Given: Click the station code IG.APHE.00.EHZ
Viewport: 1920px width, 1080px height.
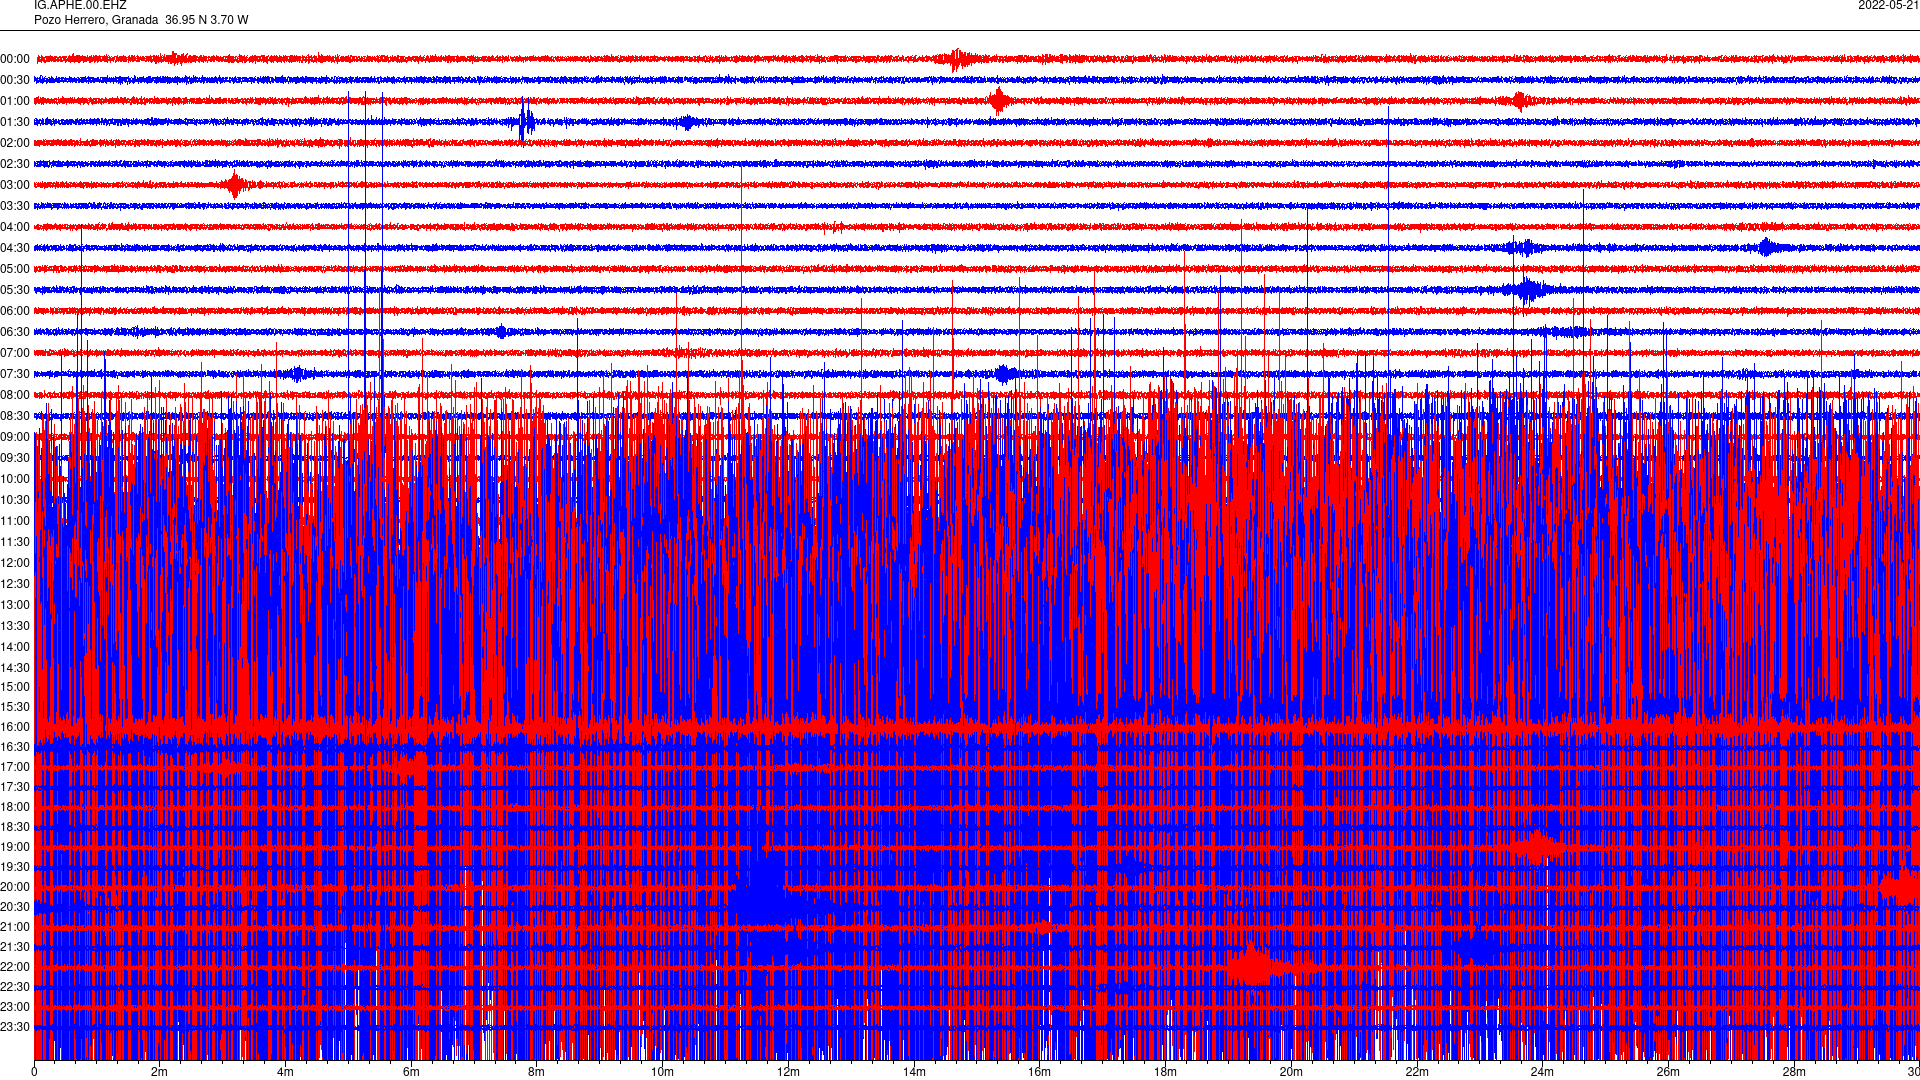Looking at the screenshot, I should [x=80, y=5].
